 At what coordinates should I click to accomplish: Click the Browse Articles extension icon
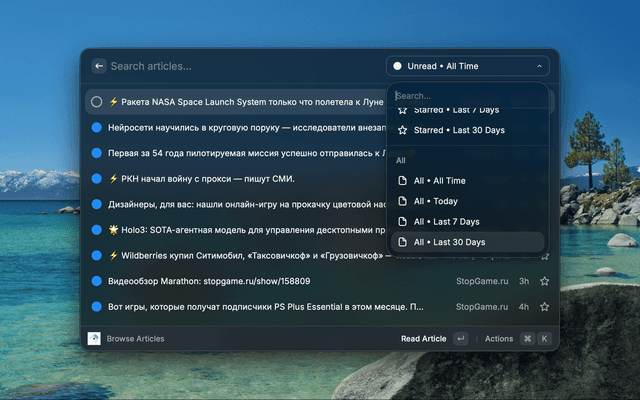point(94,339)
